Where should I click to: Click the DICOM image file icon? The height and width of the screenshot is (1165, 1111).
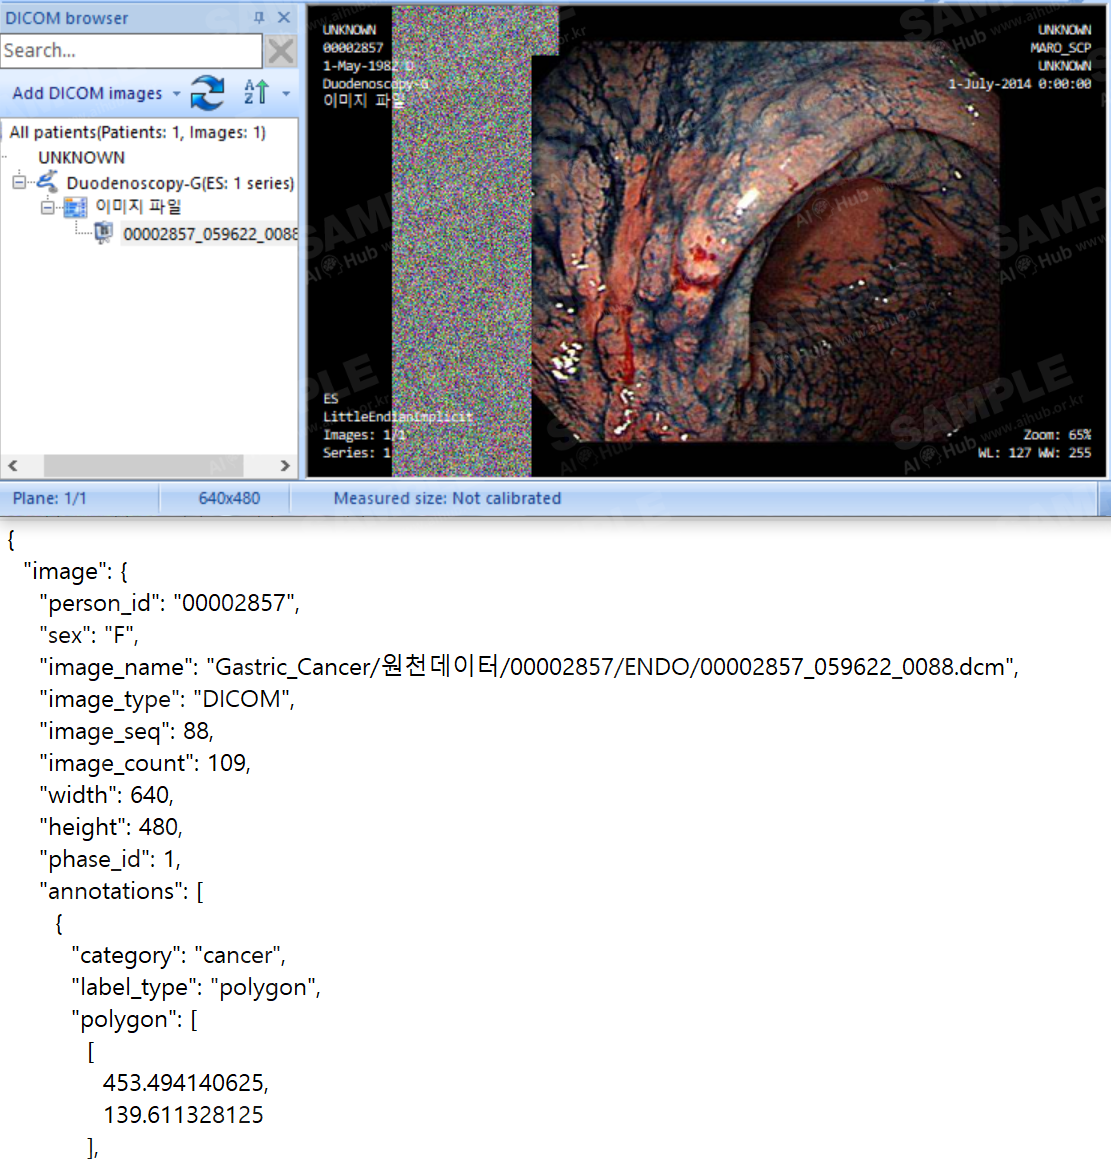coord(103,233)
